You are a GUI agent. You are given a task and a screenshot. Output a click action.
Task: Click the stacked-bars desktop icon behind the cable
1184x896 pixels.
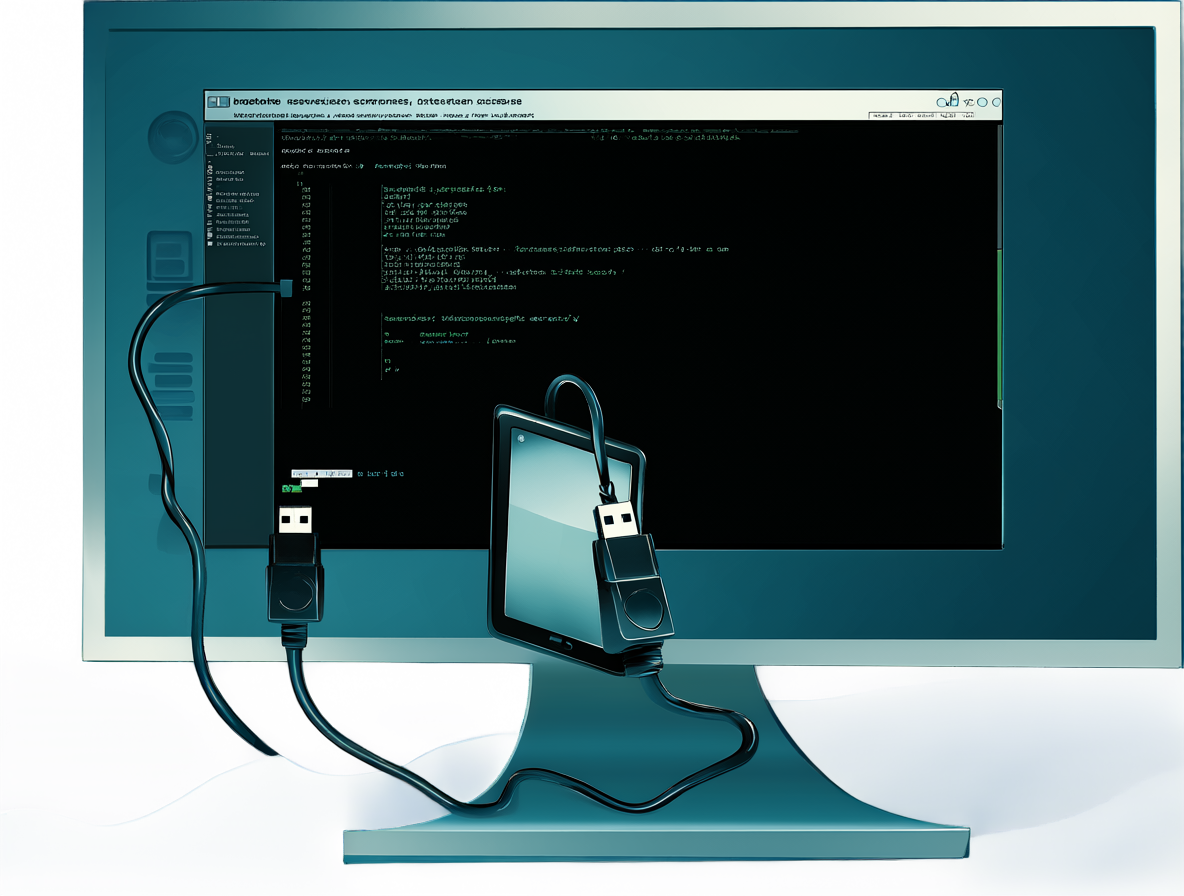172,385
